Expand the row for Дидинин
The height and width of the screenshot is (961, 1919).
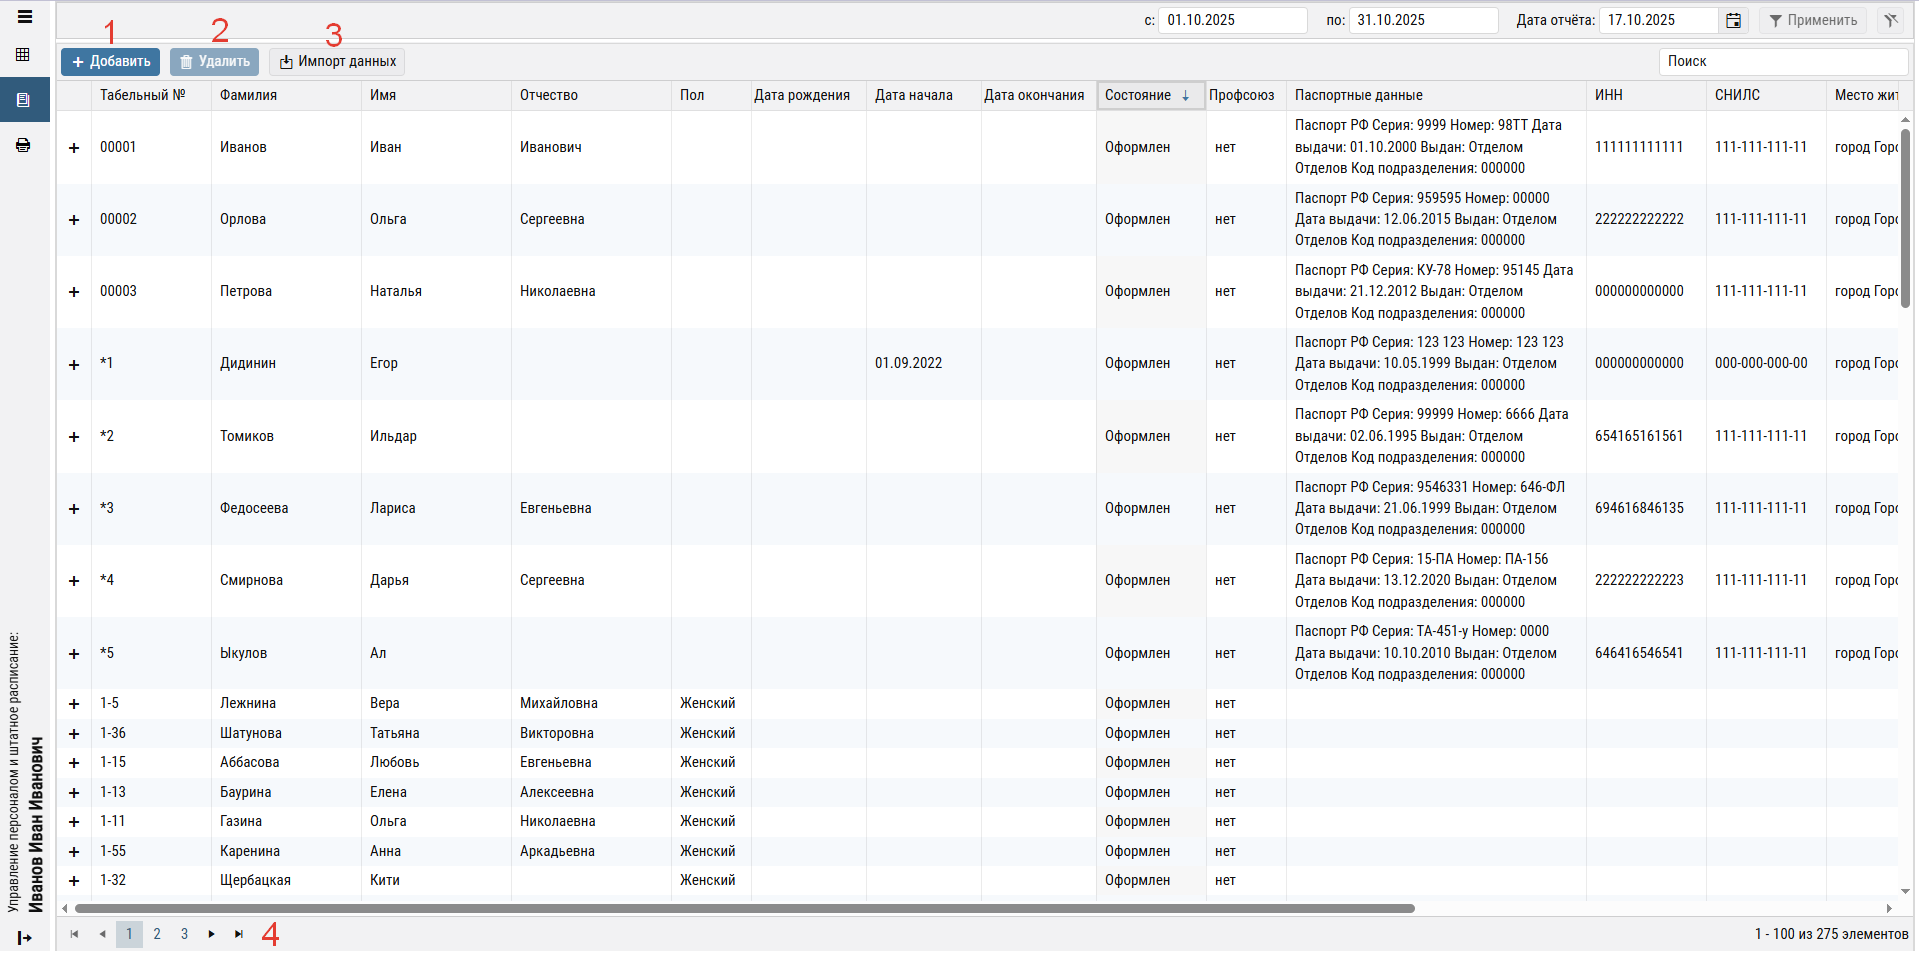[x=74, y=365]
